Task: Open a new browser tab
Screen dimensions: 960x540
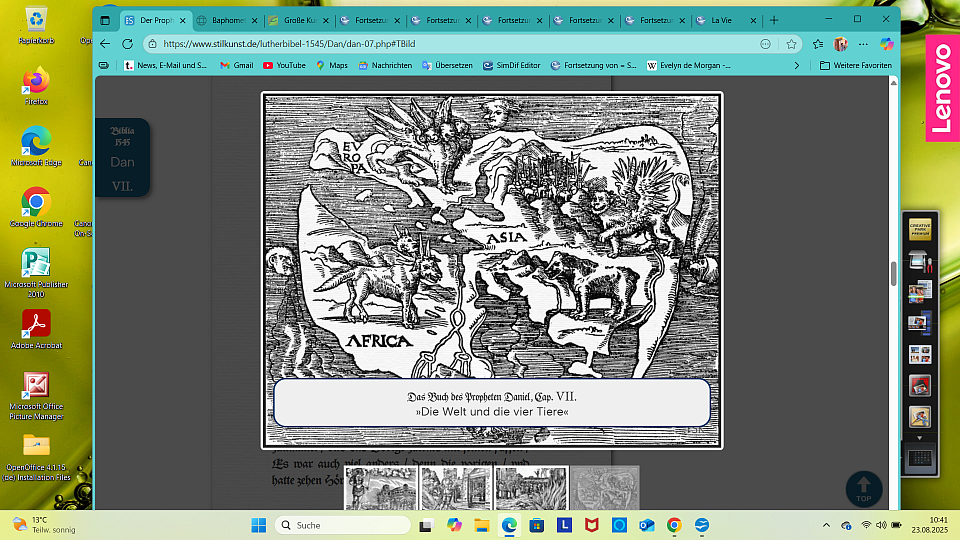Action: 774,20
